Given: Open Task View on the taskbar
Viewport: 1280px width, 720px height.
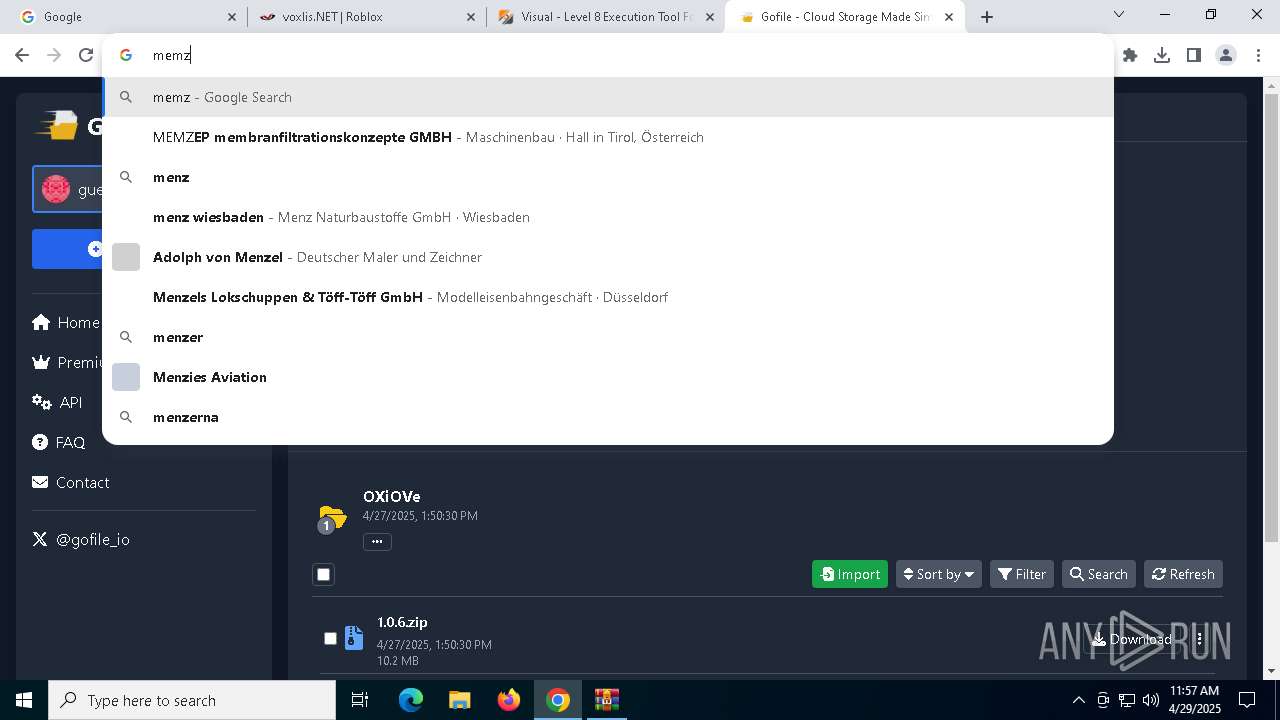Looking at the screenshot, I should coord(360,700).
